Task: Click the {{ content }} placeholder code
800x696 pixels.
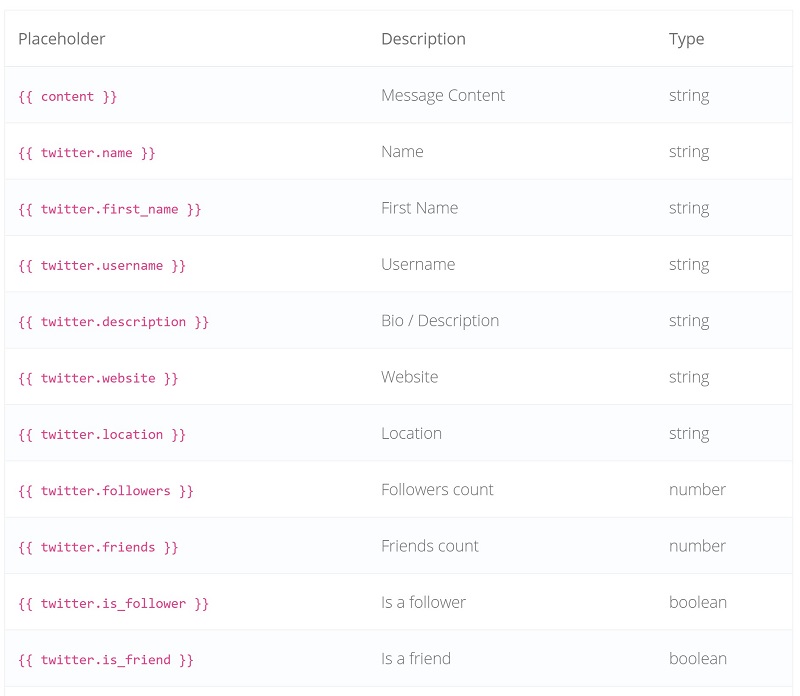Action: coord(67,96)
